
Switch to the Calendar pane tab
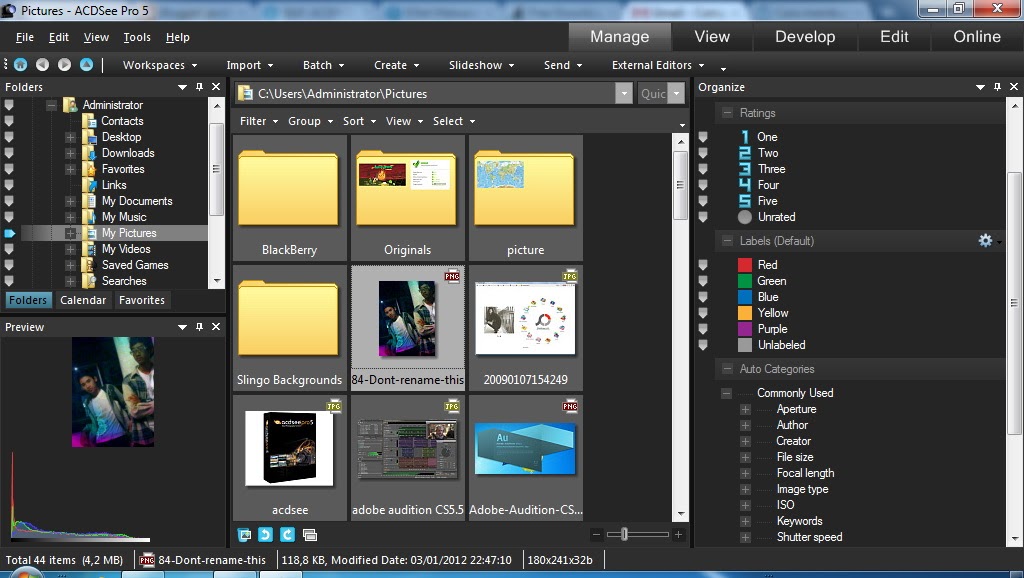[83, 300]
